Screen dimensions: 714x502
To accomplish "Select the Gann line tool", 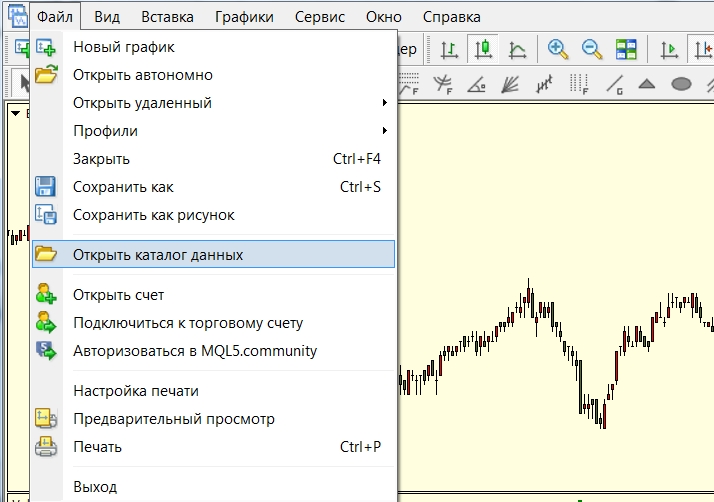I will click(x=614, y=85).
